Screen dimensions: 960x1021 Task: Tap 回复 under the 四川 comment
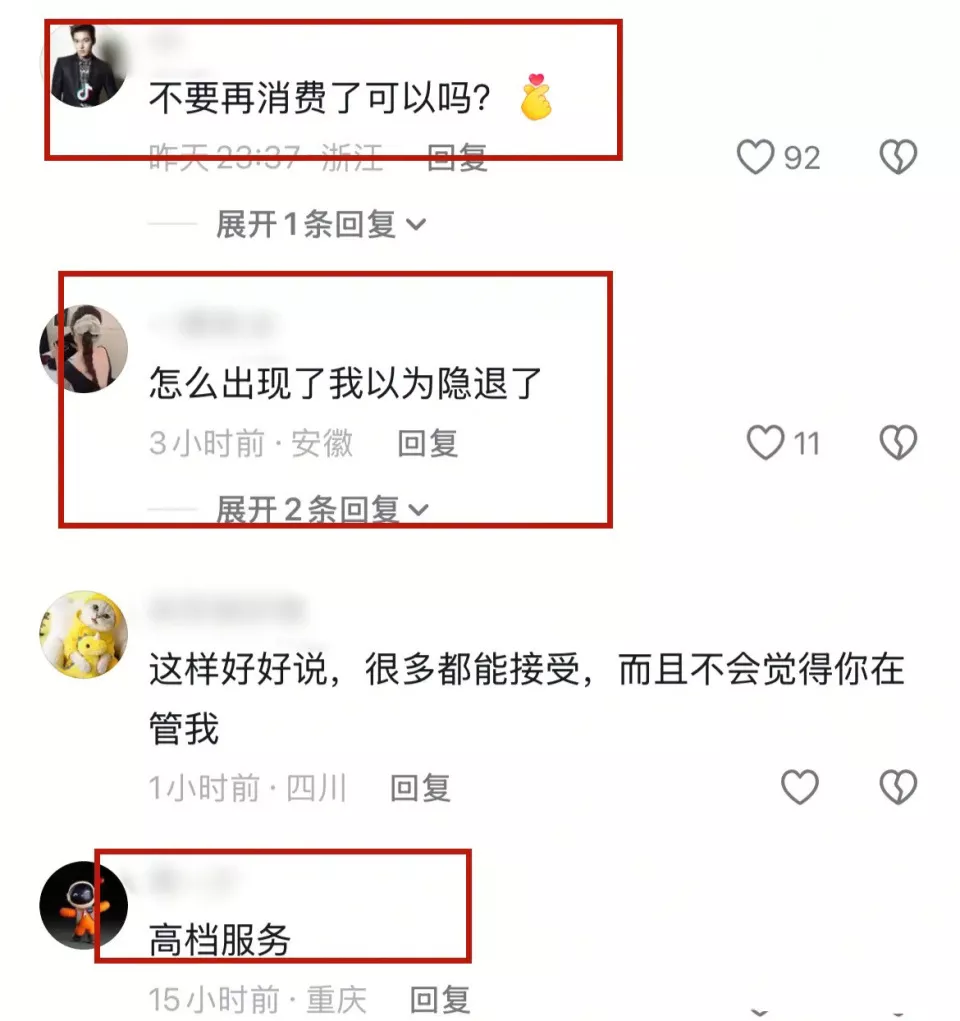420,788
